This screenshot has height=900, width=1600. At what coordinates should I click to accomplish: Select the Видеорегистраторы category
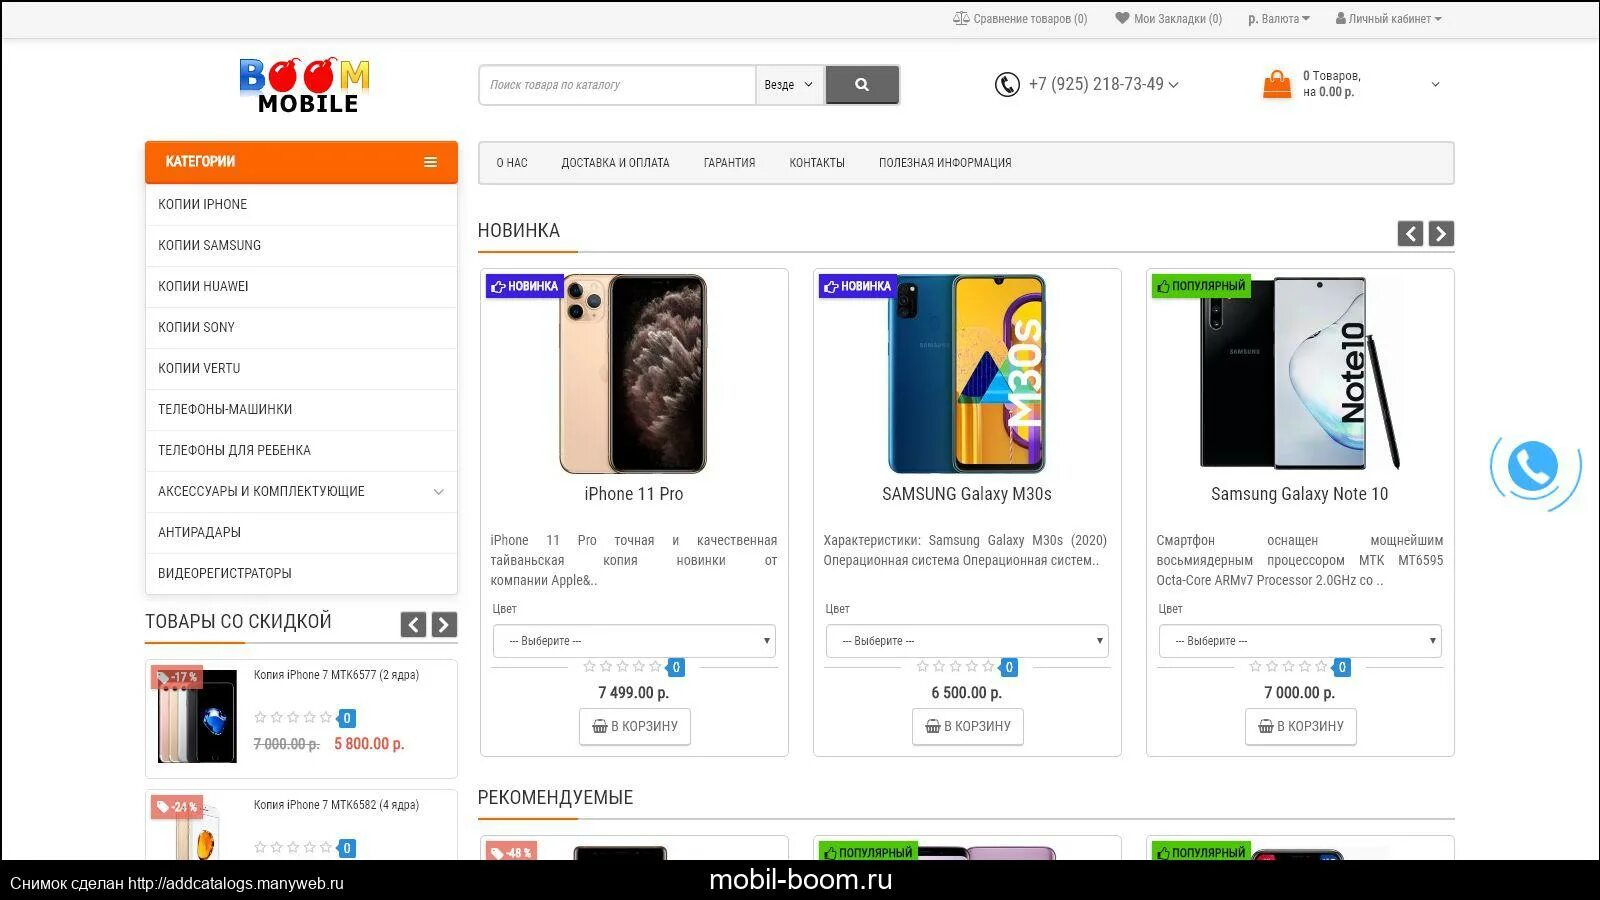pos(301,573)
